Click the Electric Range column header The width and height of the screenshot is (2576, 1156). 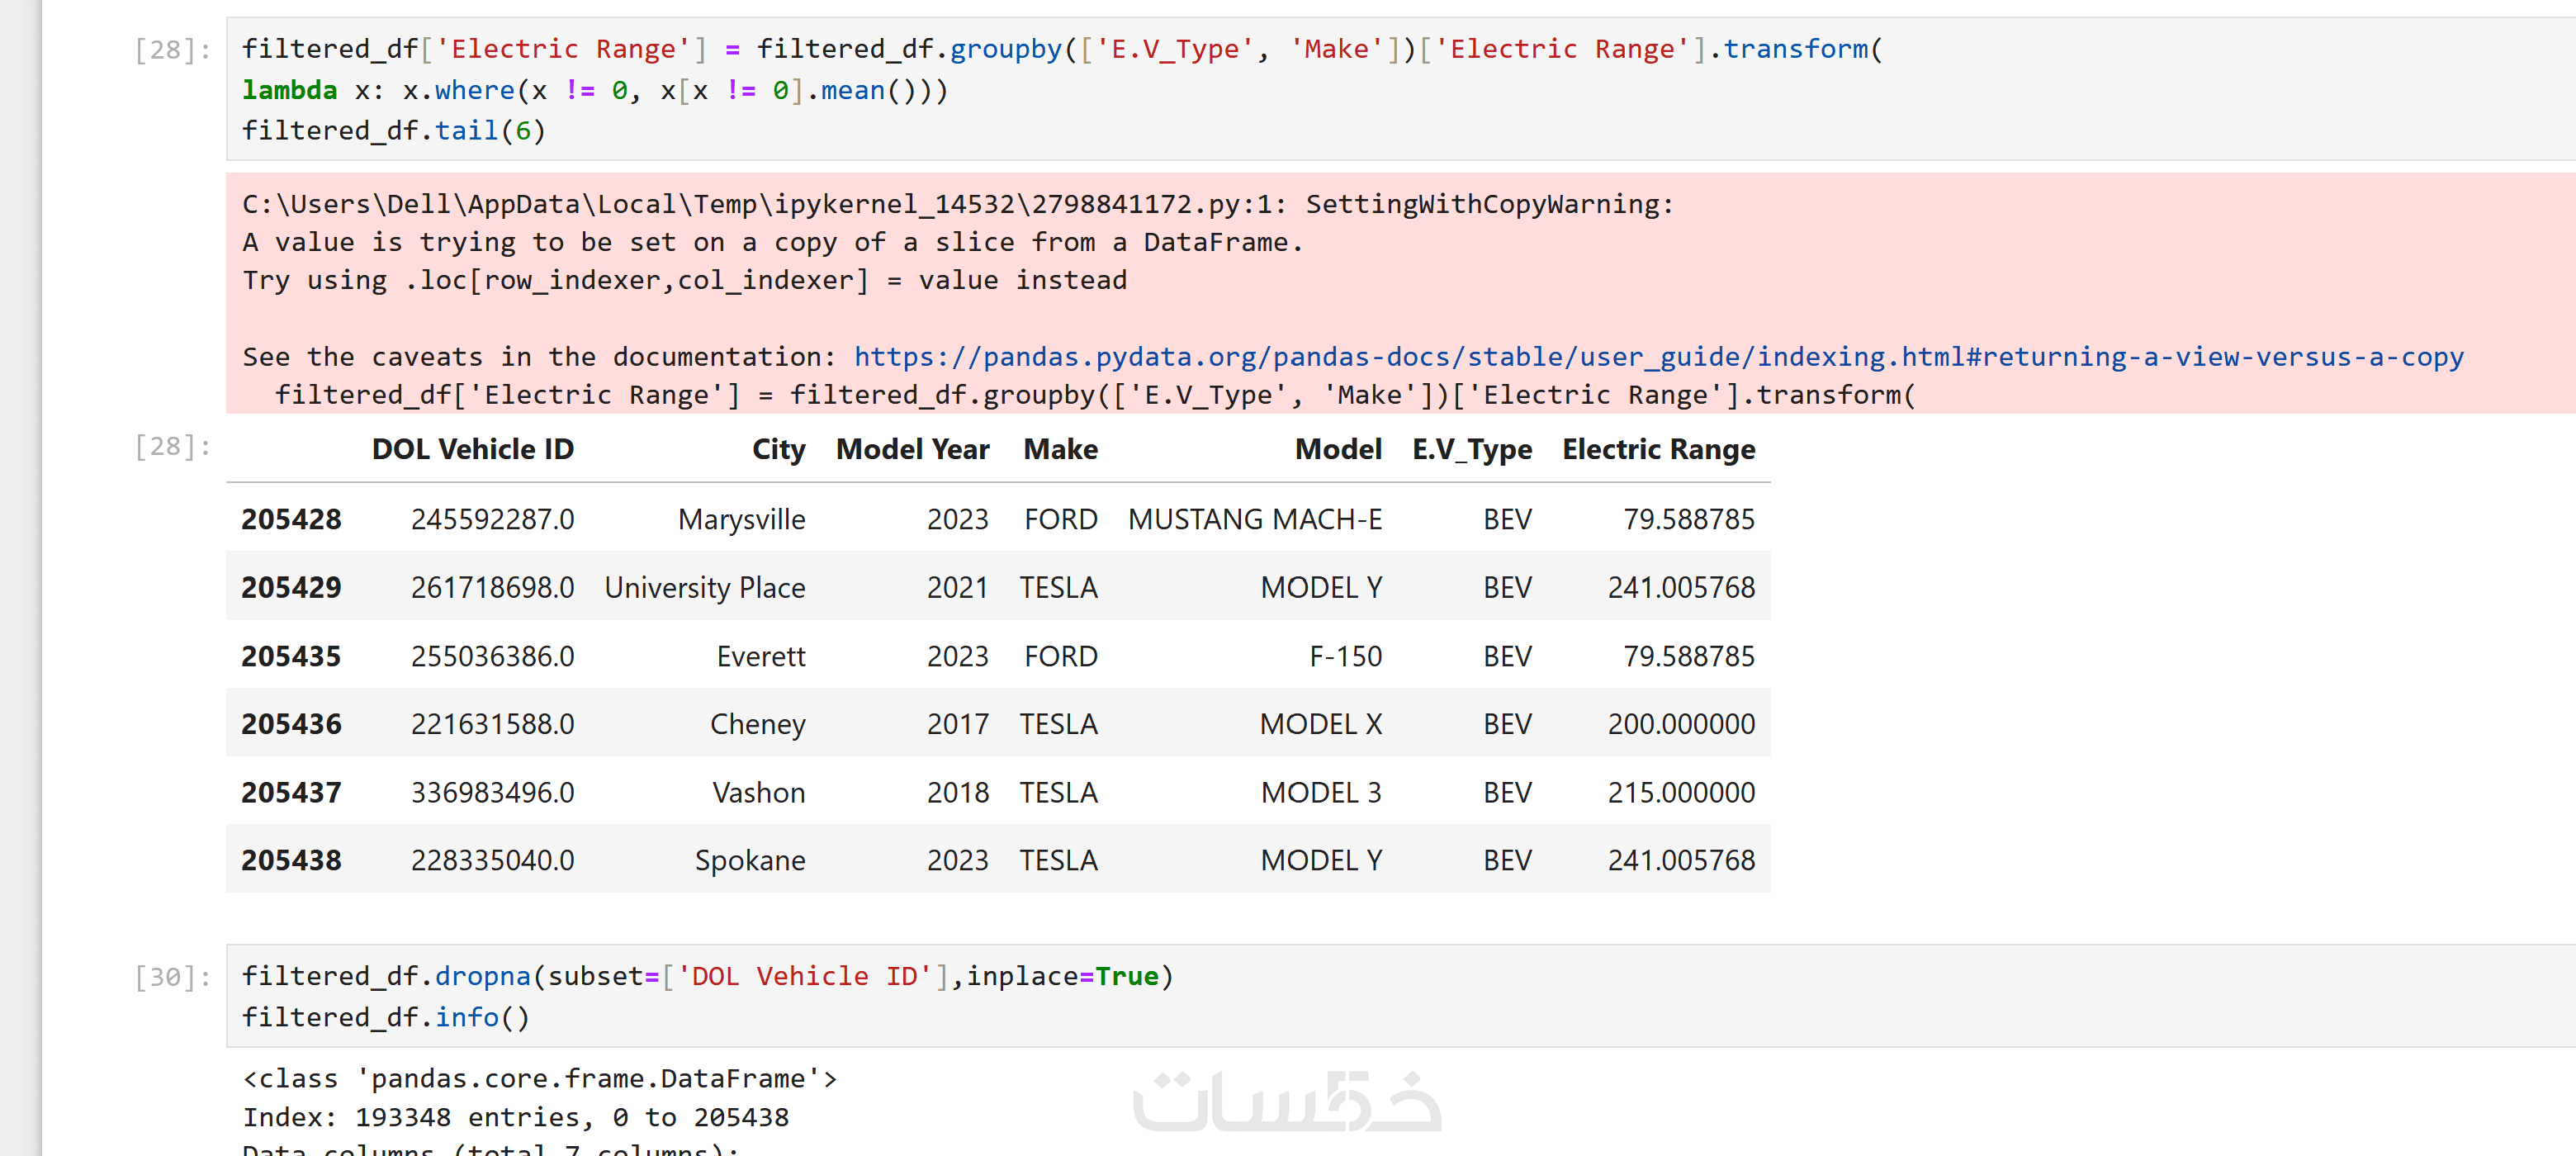click(x=1657, y=449)
